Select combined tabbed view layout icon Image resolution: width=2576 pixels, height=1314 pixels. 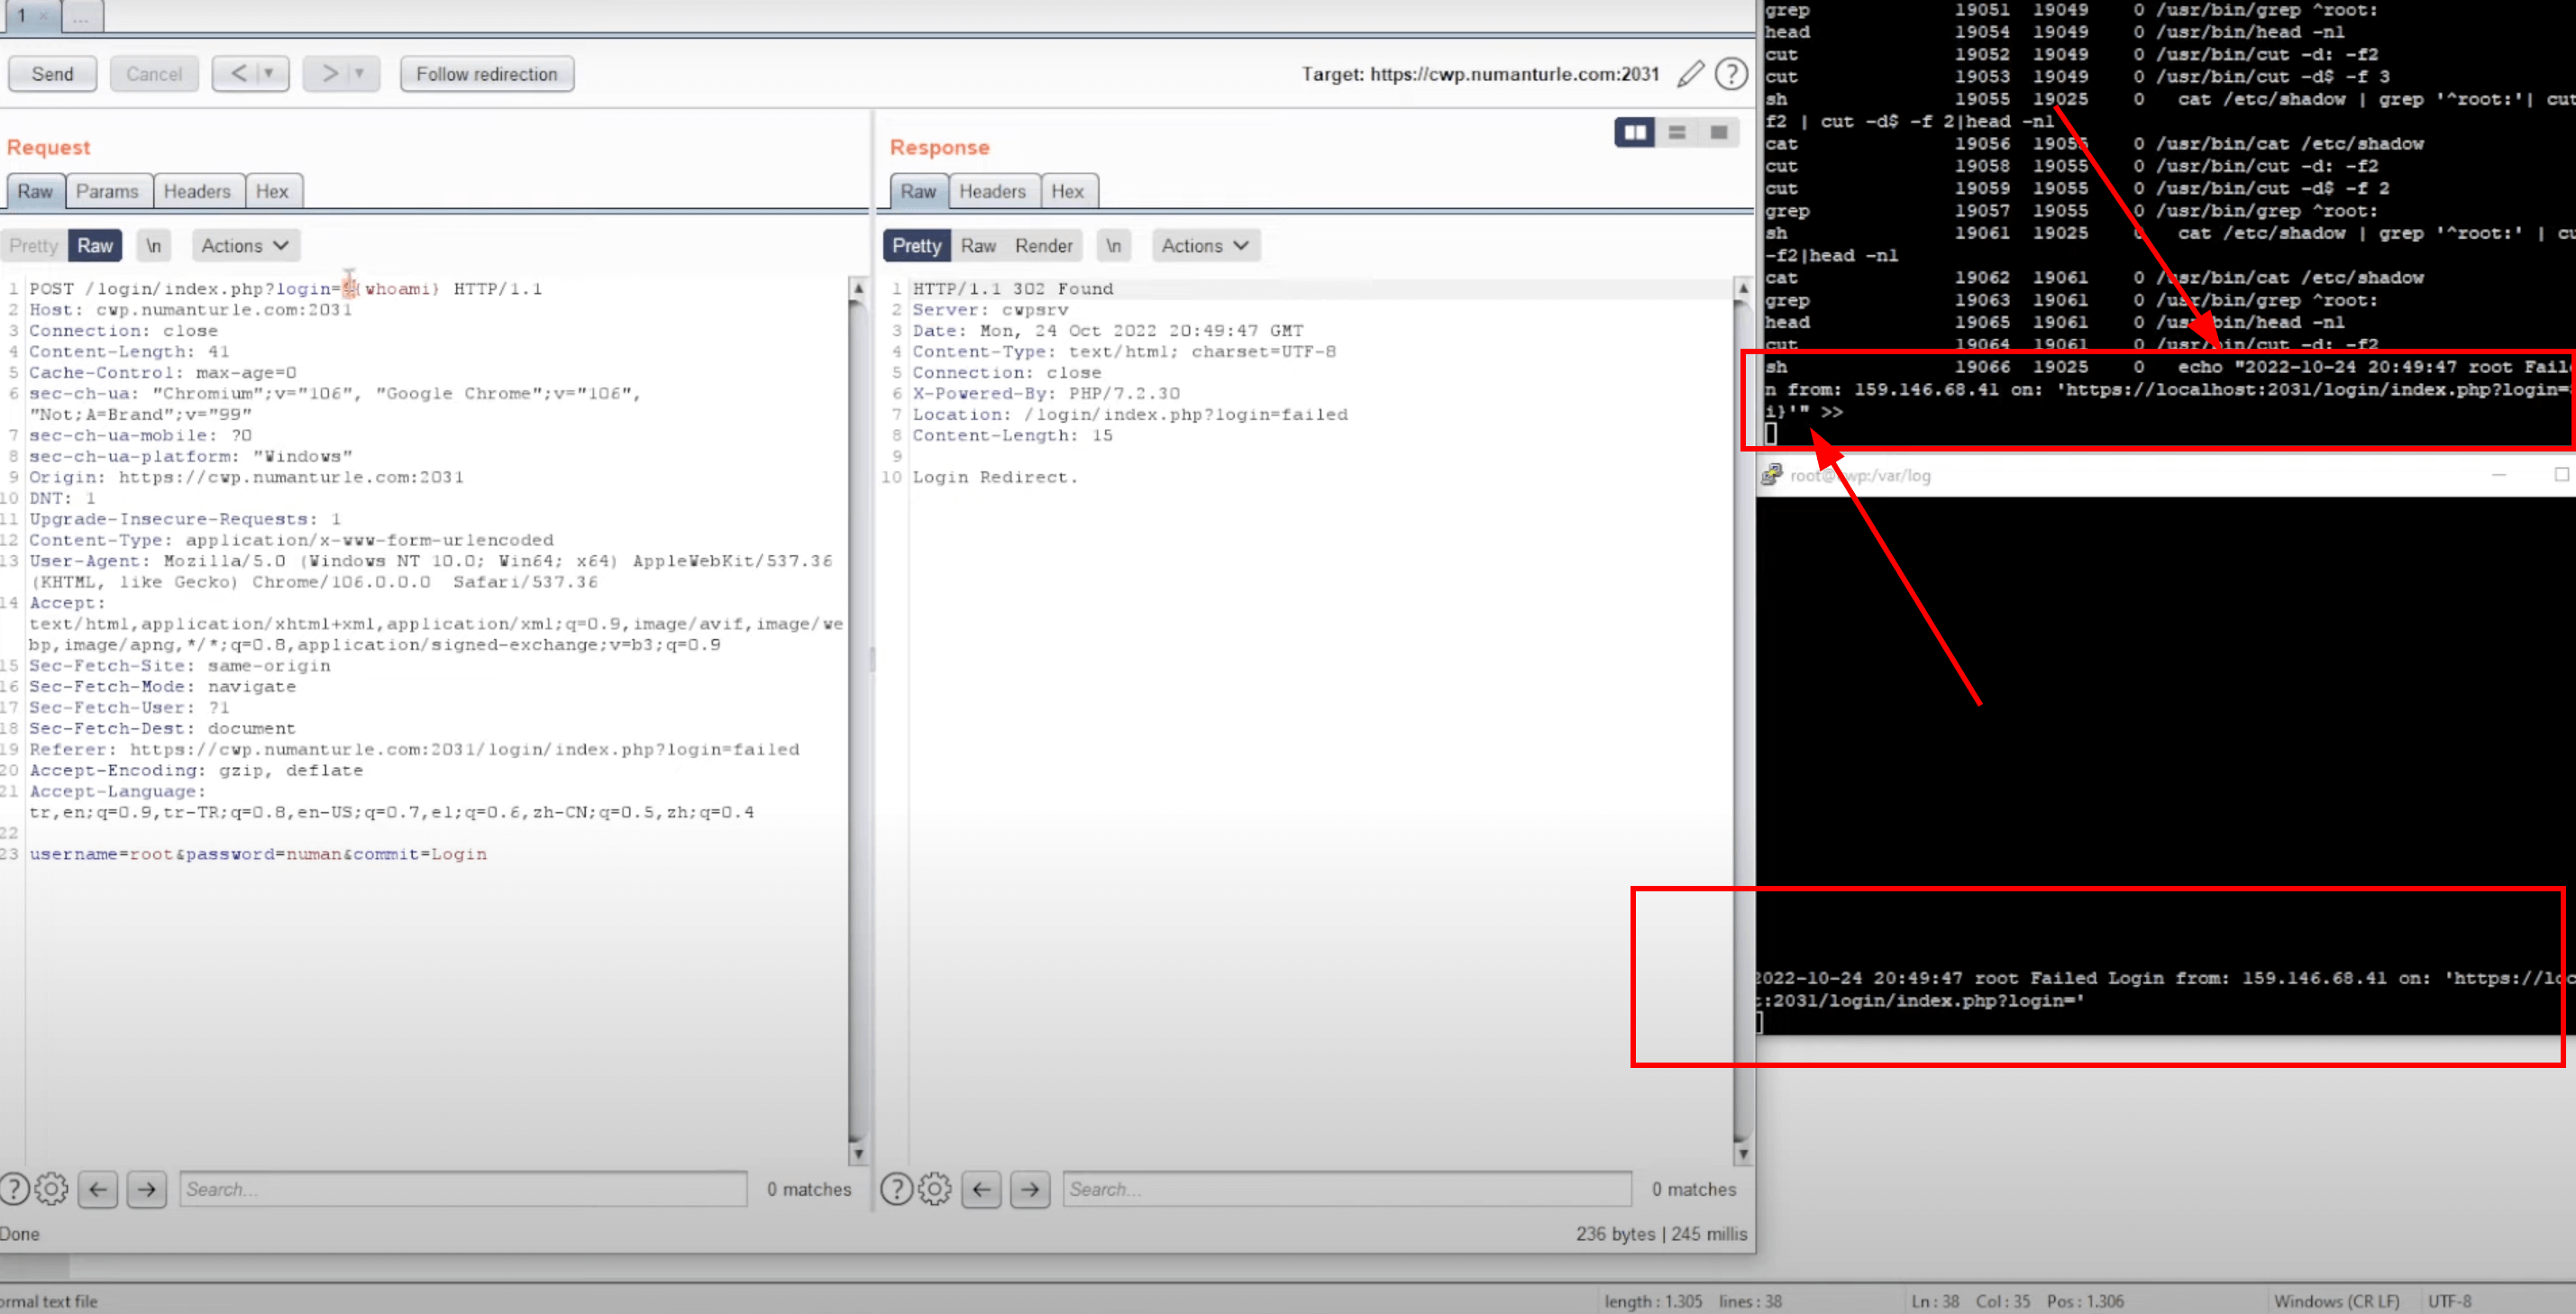pos(1719,132)
